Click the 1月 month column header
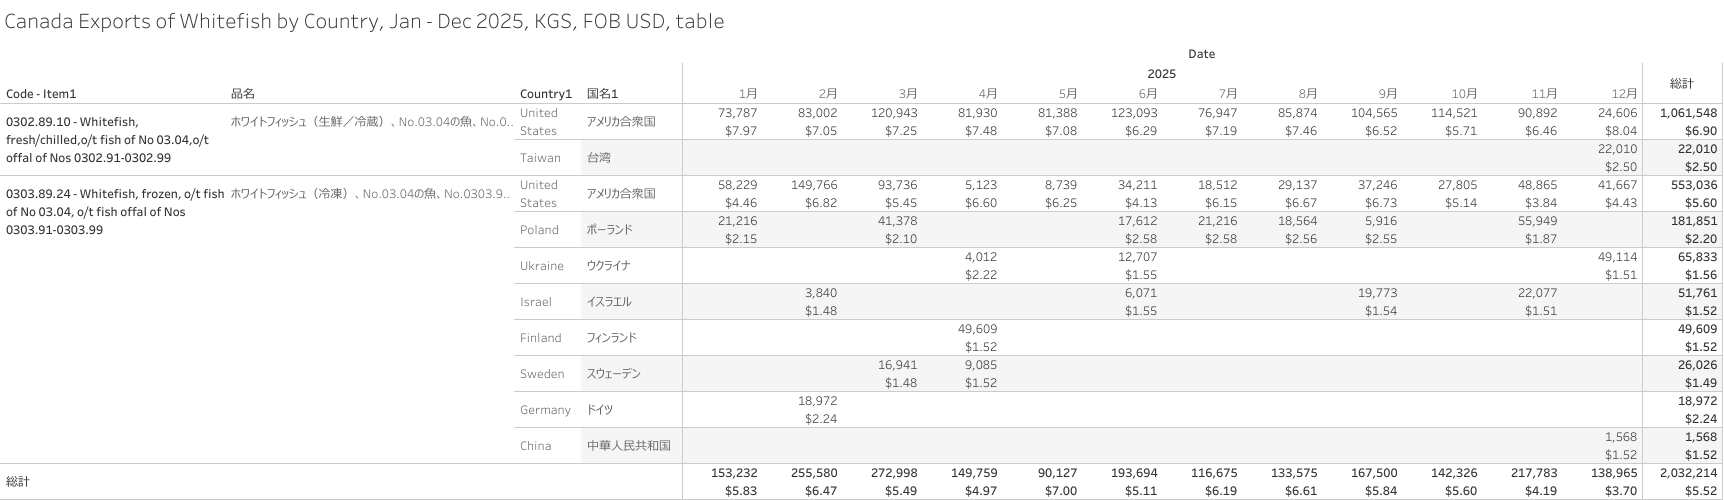Screen dimensions: 1724x500 tap(747, 94)
